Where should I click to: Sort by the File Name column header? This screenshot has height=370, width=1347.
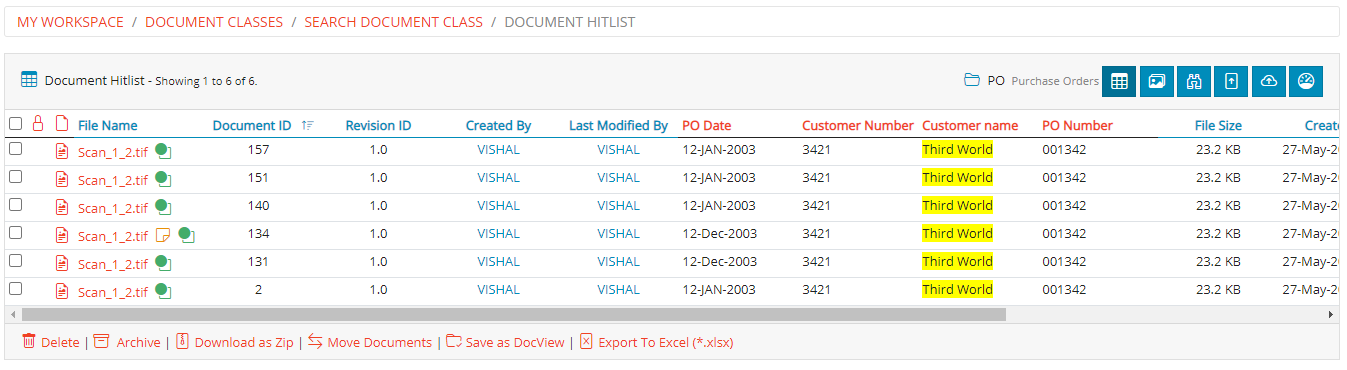coord(108,126)
